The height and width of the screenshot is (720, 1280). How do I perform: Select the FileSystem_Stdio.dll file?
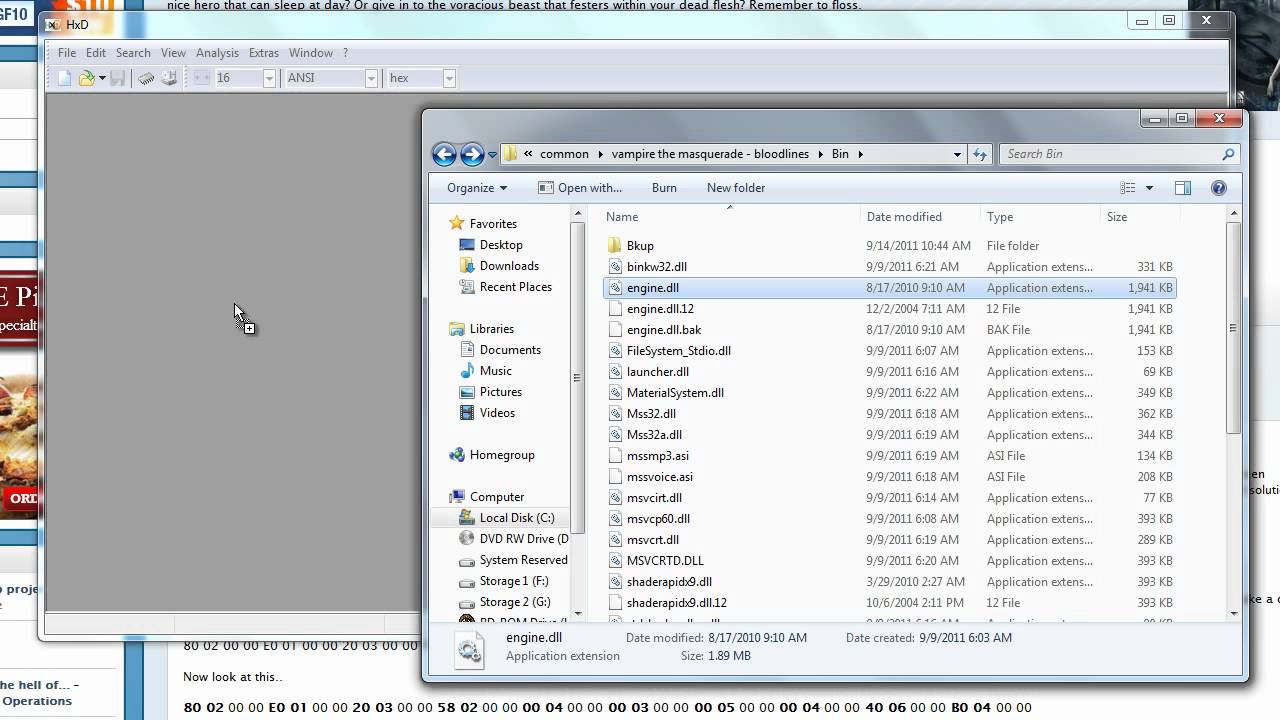point(679,351)
